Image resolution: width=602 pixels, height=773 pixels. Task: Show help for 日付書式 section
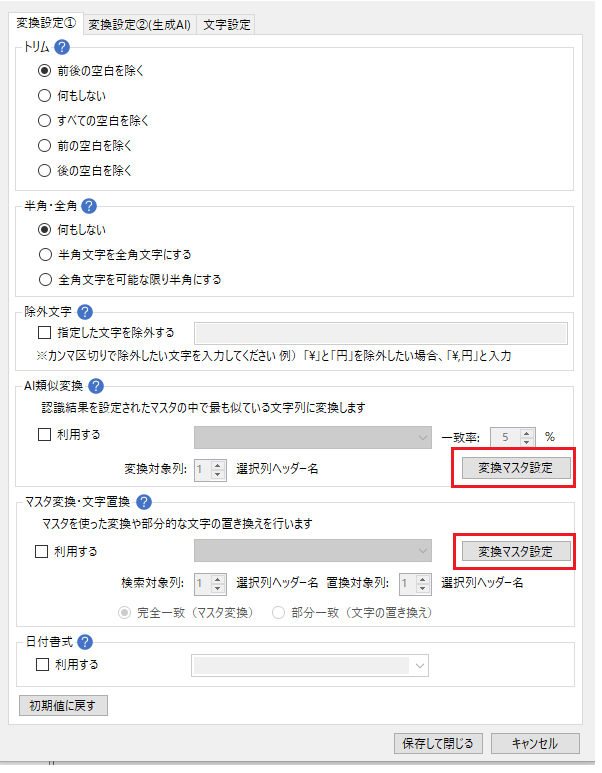point(85,642)
